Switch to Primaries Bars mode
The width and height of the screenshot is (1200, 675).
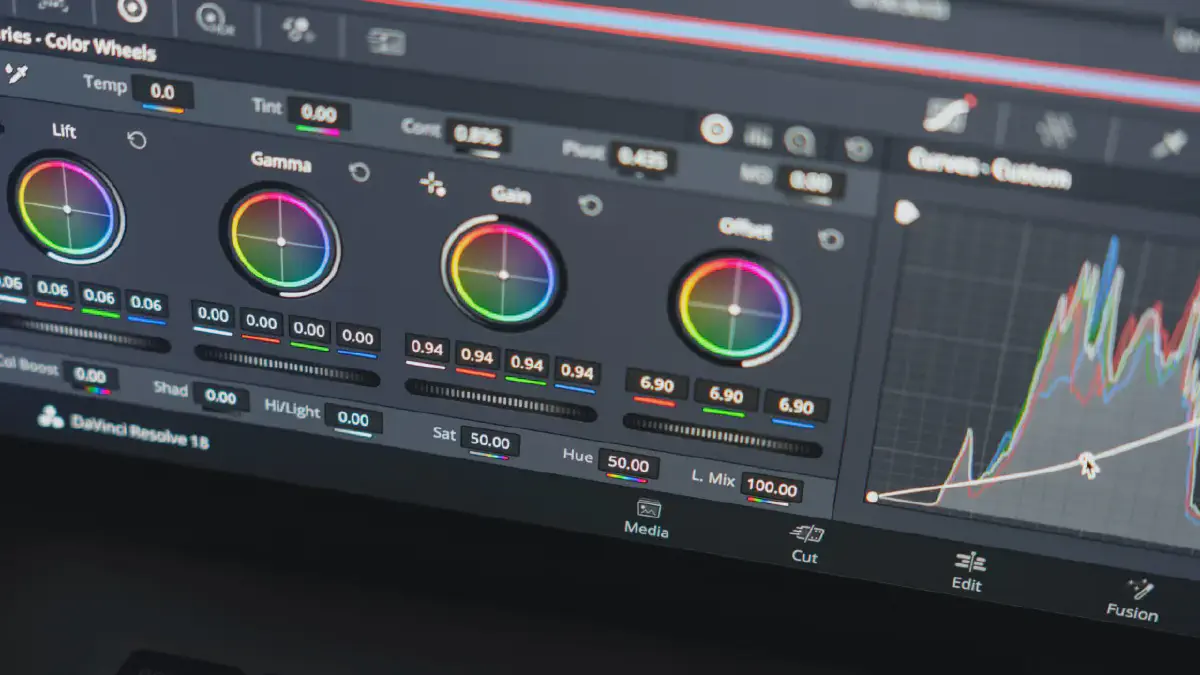click(x=759, y=135)
